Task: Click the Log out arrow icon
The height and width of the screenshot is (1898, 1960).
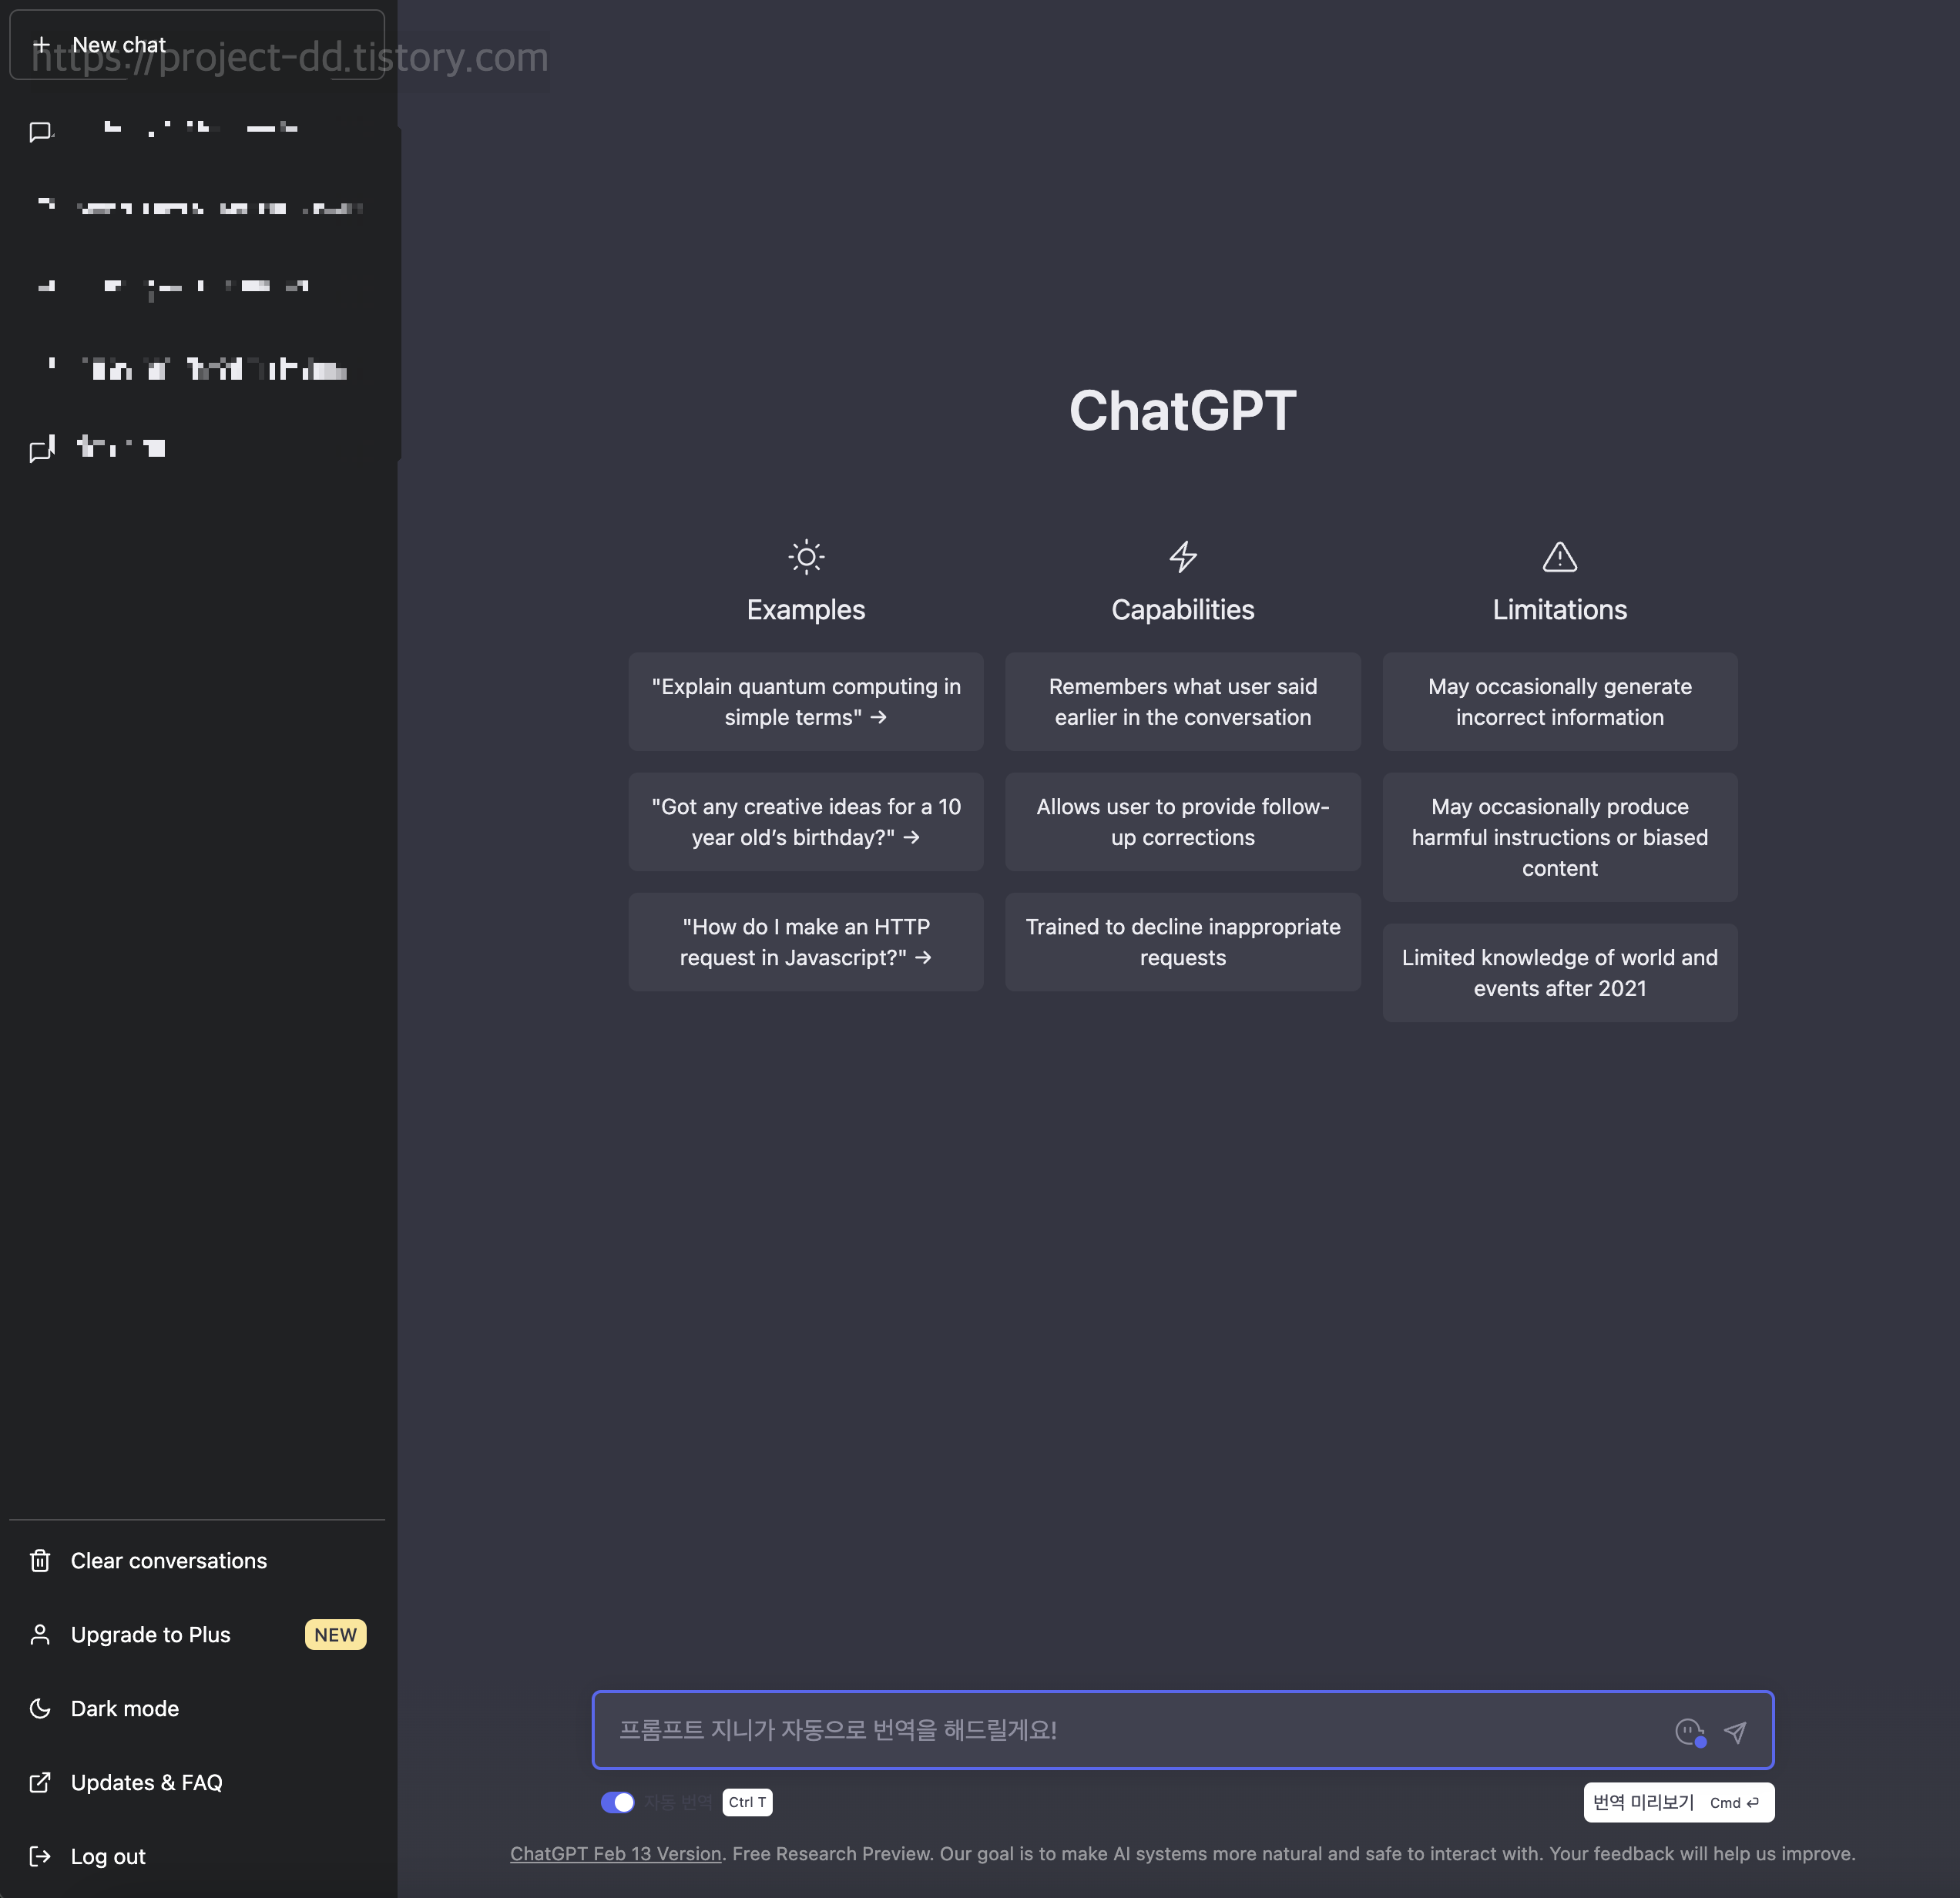Action: 40,1856
